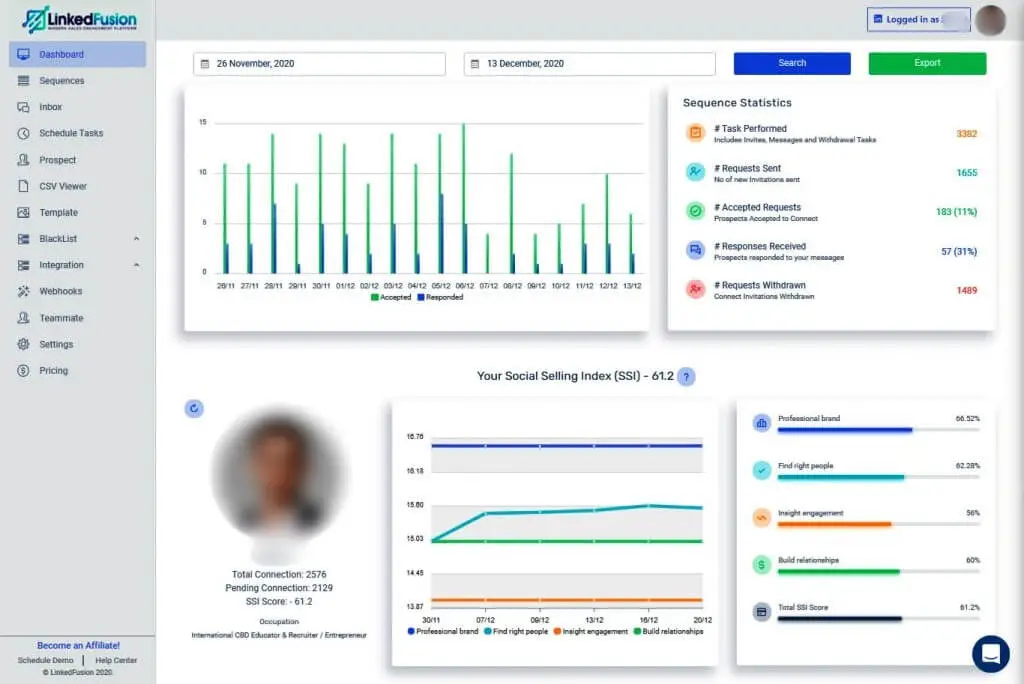Click the Task Performed value 3382
The image size is (1024, 684).
pyautogui.click(x=967, y=134)
